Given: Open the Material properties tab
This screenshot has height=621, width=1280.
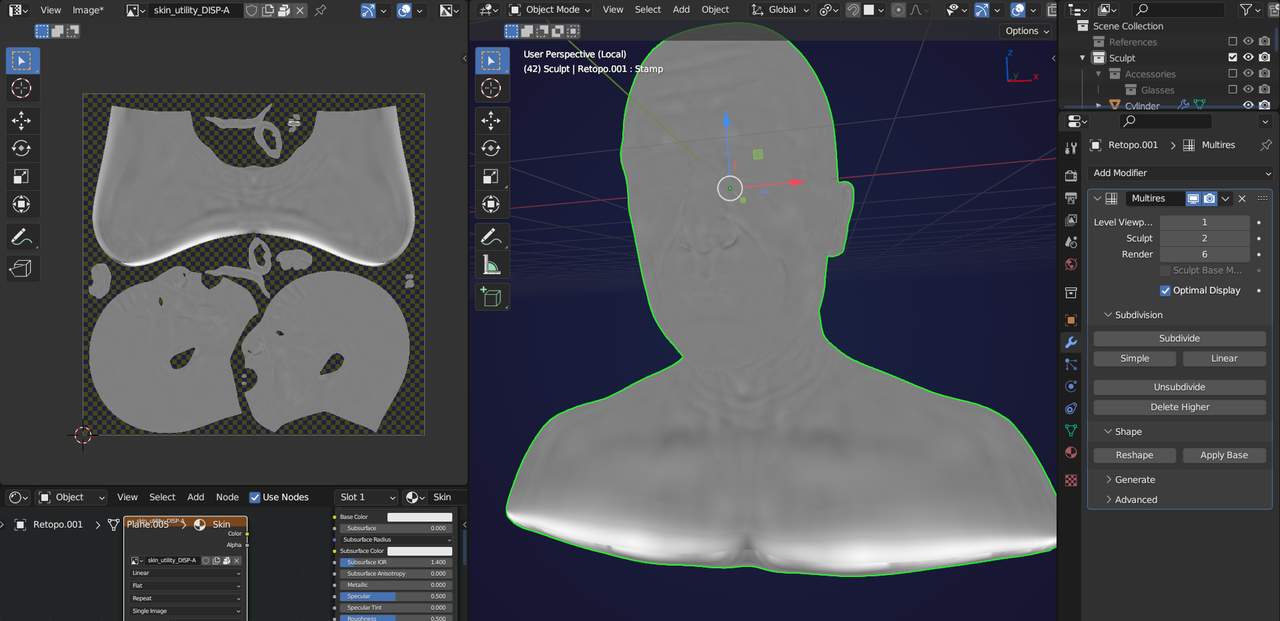Looking at the screenshot, I should 1071,452.
